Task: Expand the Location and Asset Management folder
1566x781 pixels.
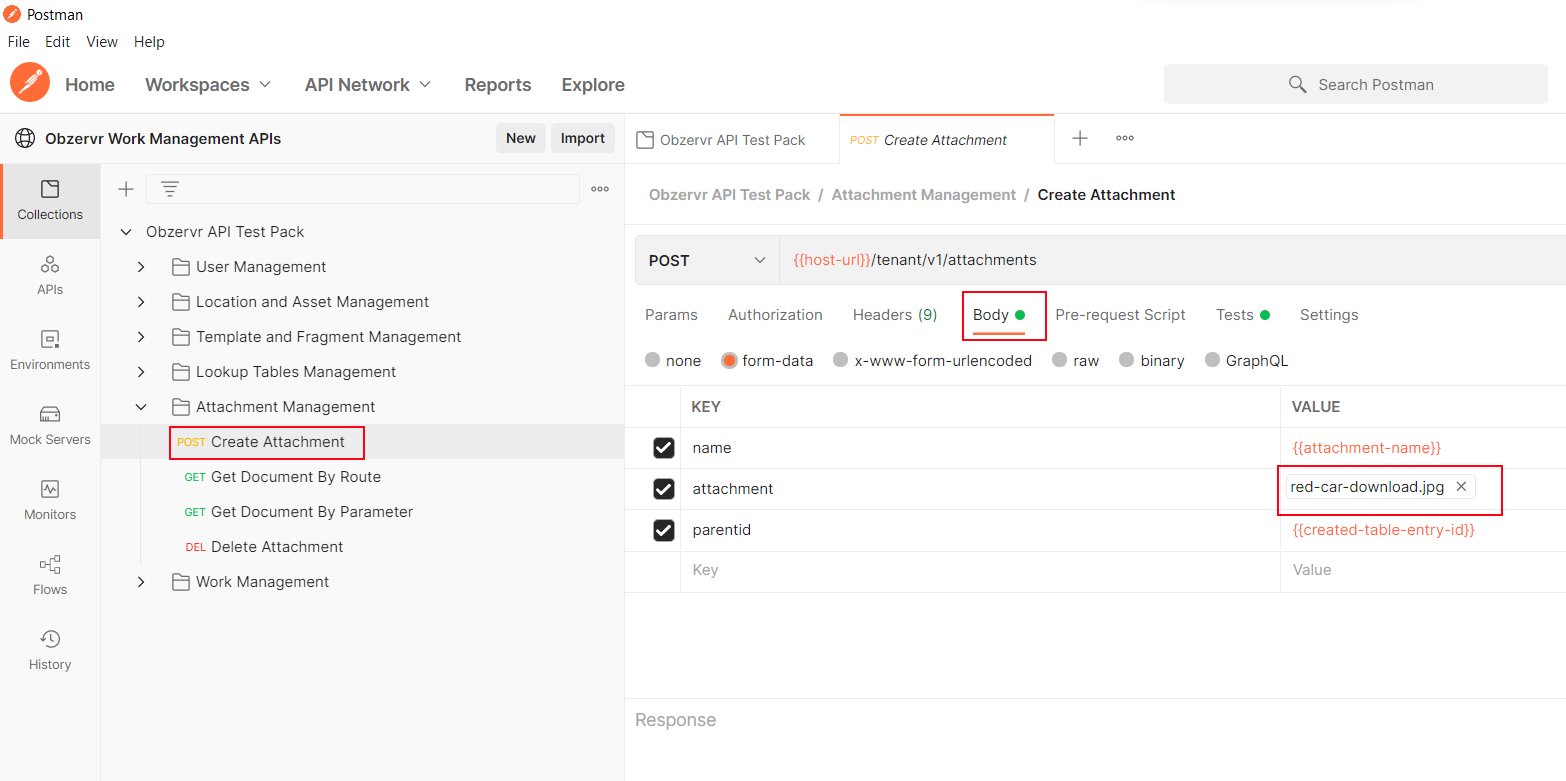Action: (141, 302)
